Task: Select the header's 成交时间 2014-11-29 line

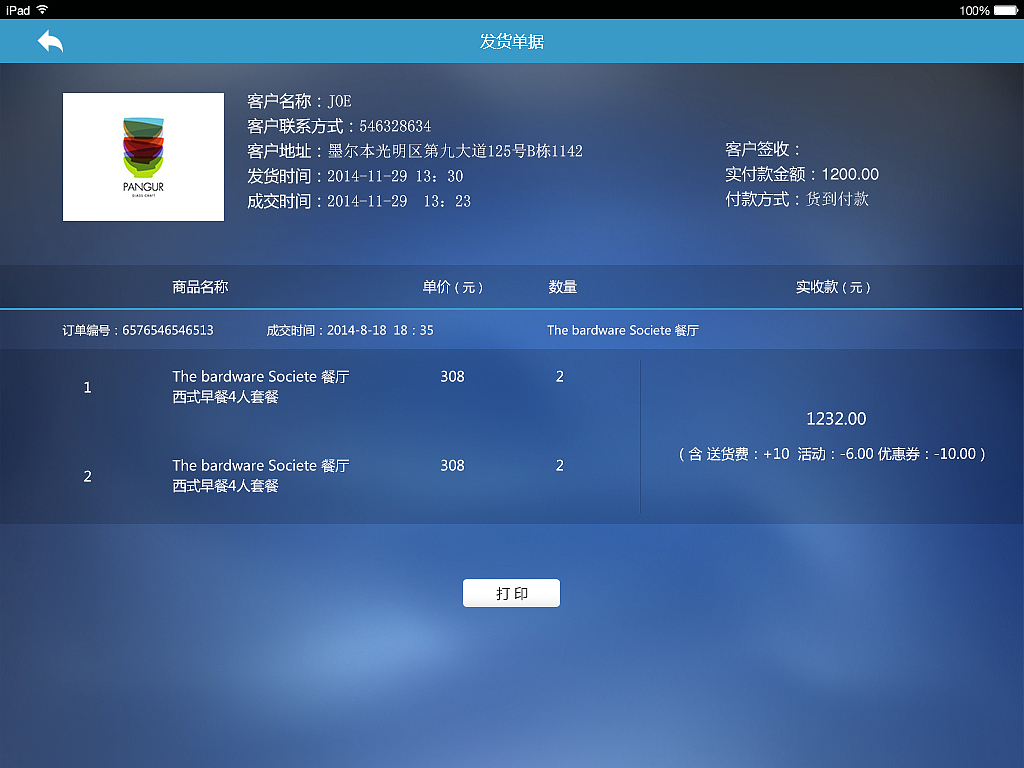Action: pyautogui.click(x=359, y=201)
